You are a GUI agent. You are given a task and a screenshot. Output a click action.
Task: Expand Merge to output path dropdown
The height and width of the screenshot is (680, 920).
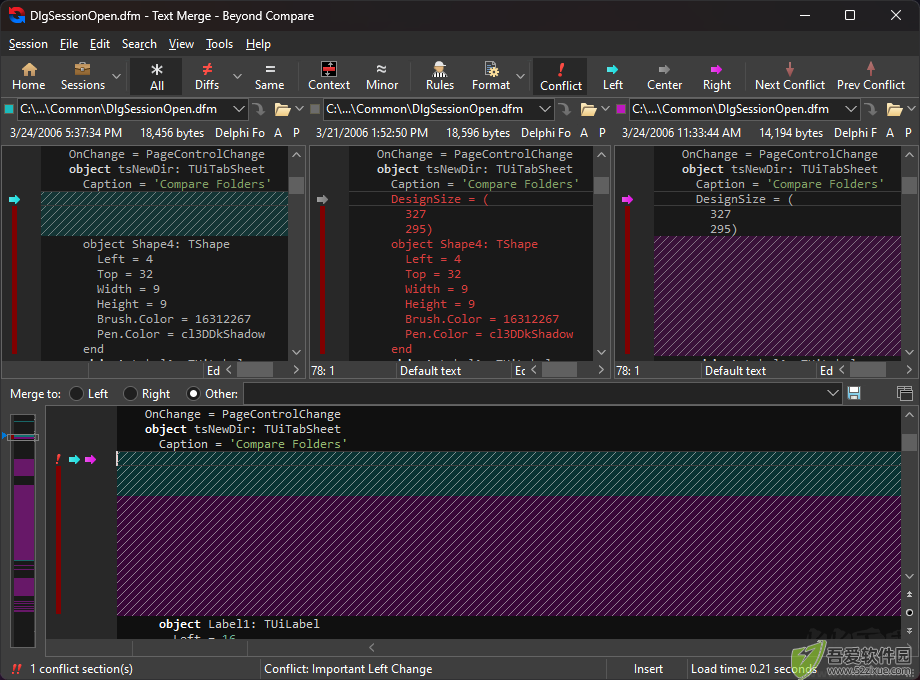point(832,393)
